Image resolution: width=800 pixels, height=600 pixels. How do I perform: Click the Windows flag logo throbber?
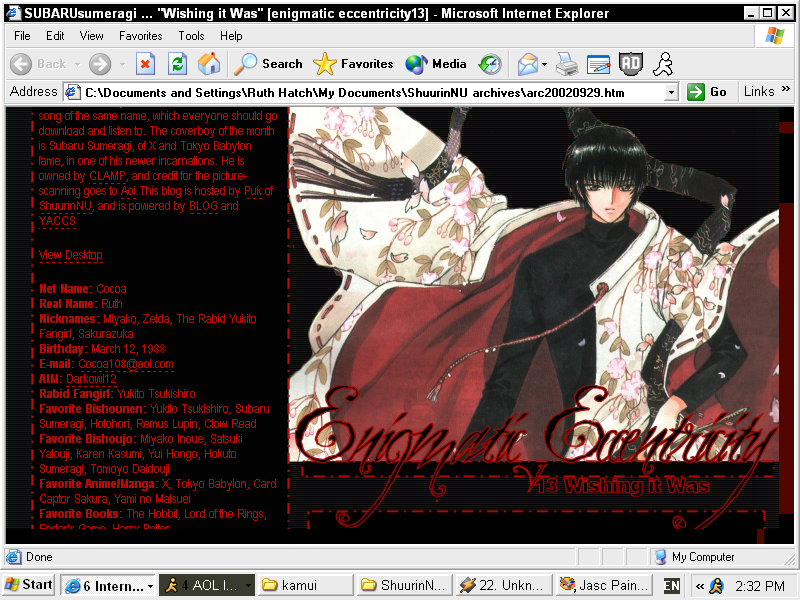[x=774, y=36]
